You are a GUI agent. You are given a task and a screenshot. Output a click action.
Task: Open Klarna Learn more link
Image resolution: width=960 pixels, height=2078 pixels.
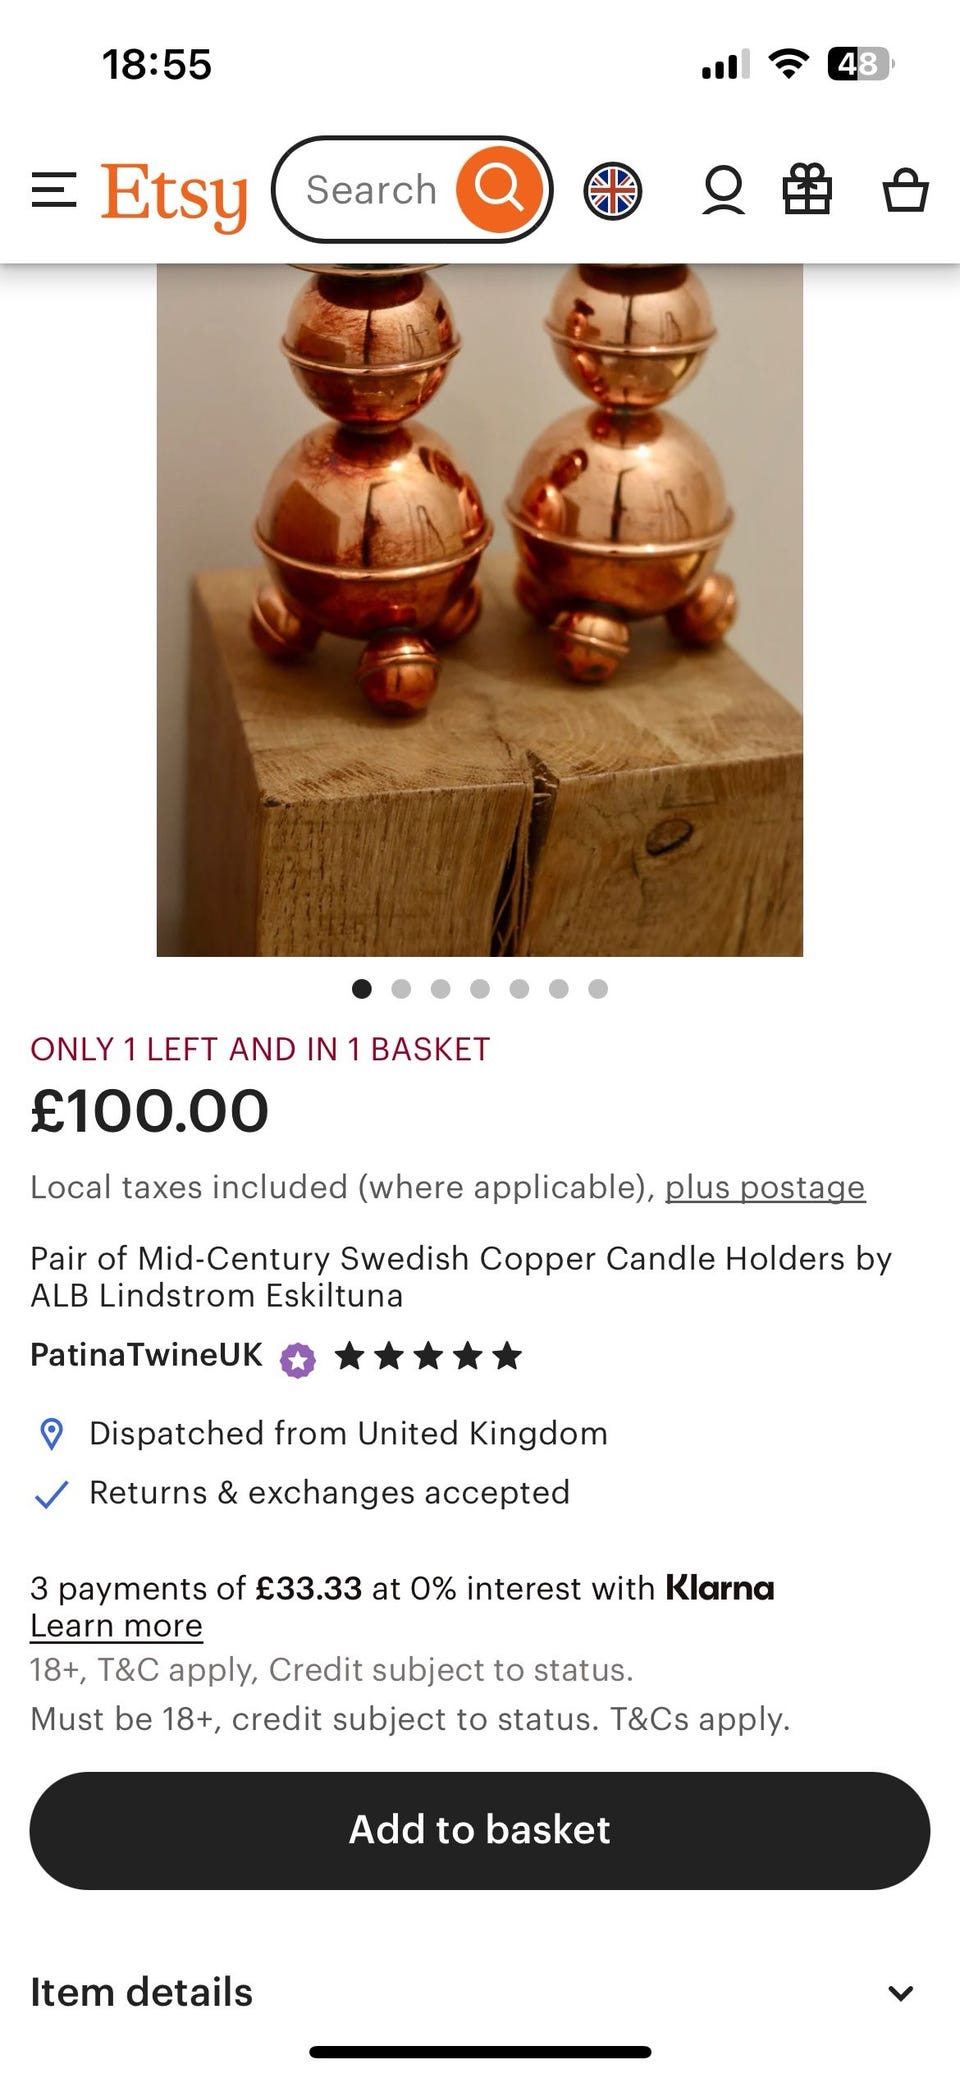116,1626
